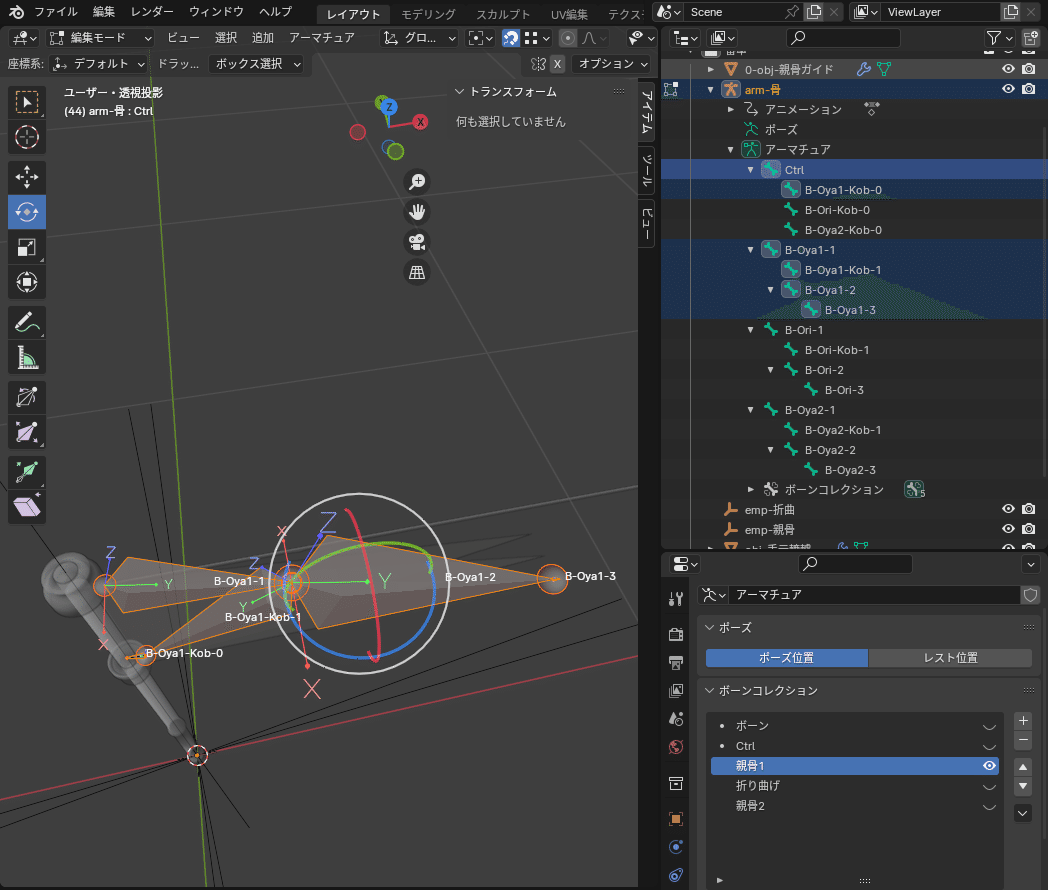Click the red X axis gizmo ball

pos(421,122)
